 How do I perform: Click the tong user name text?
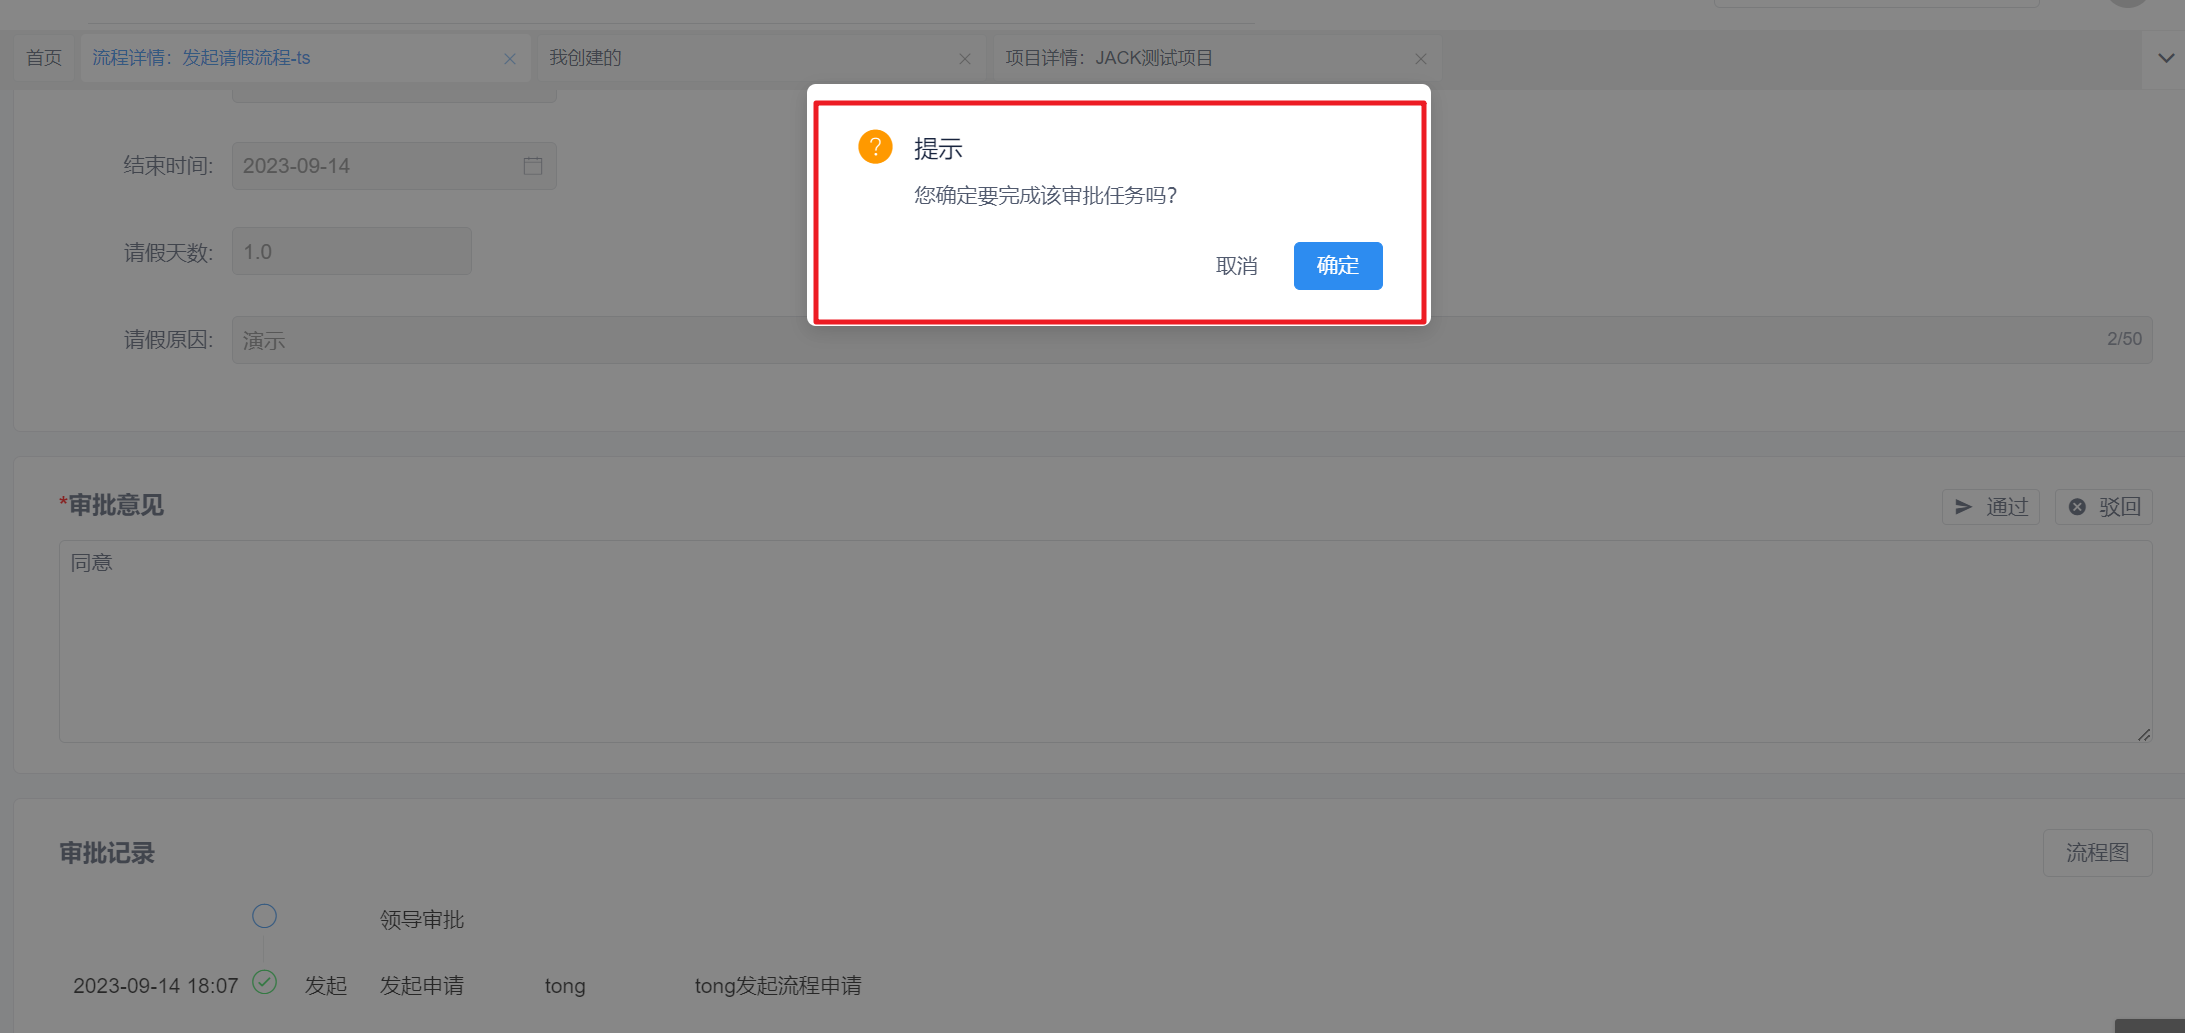(565, 986)
